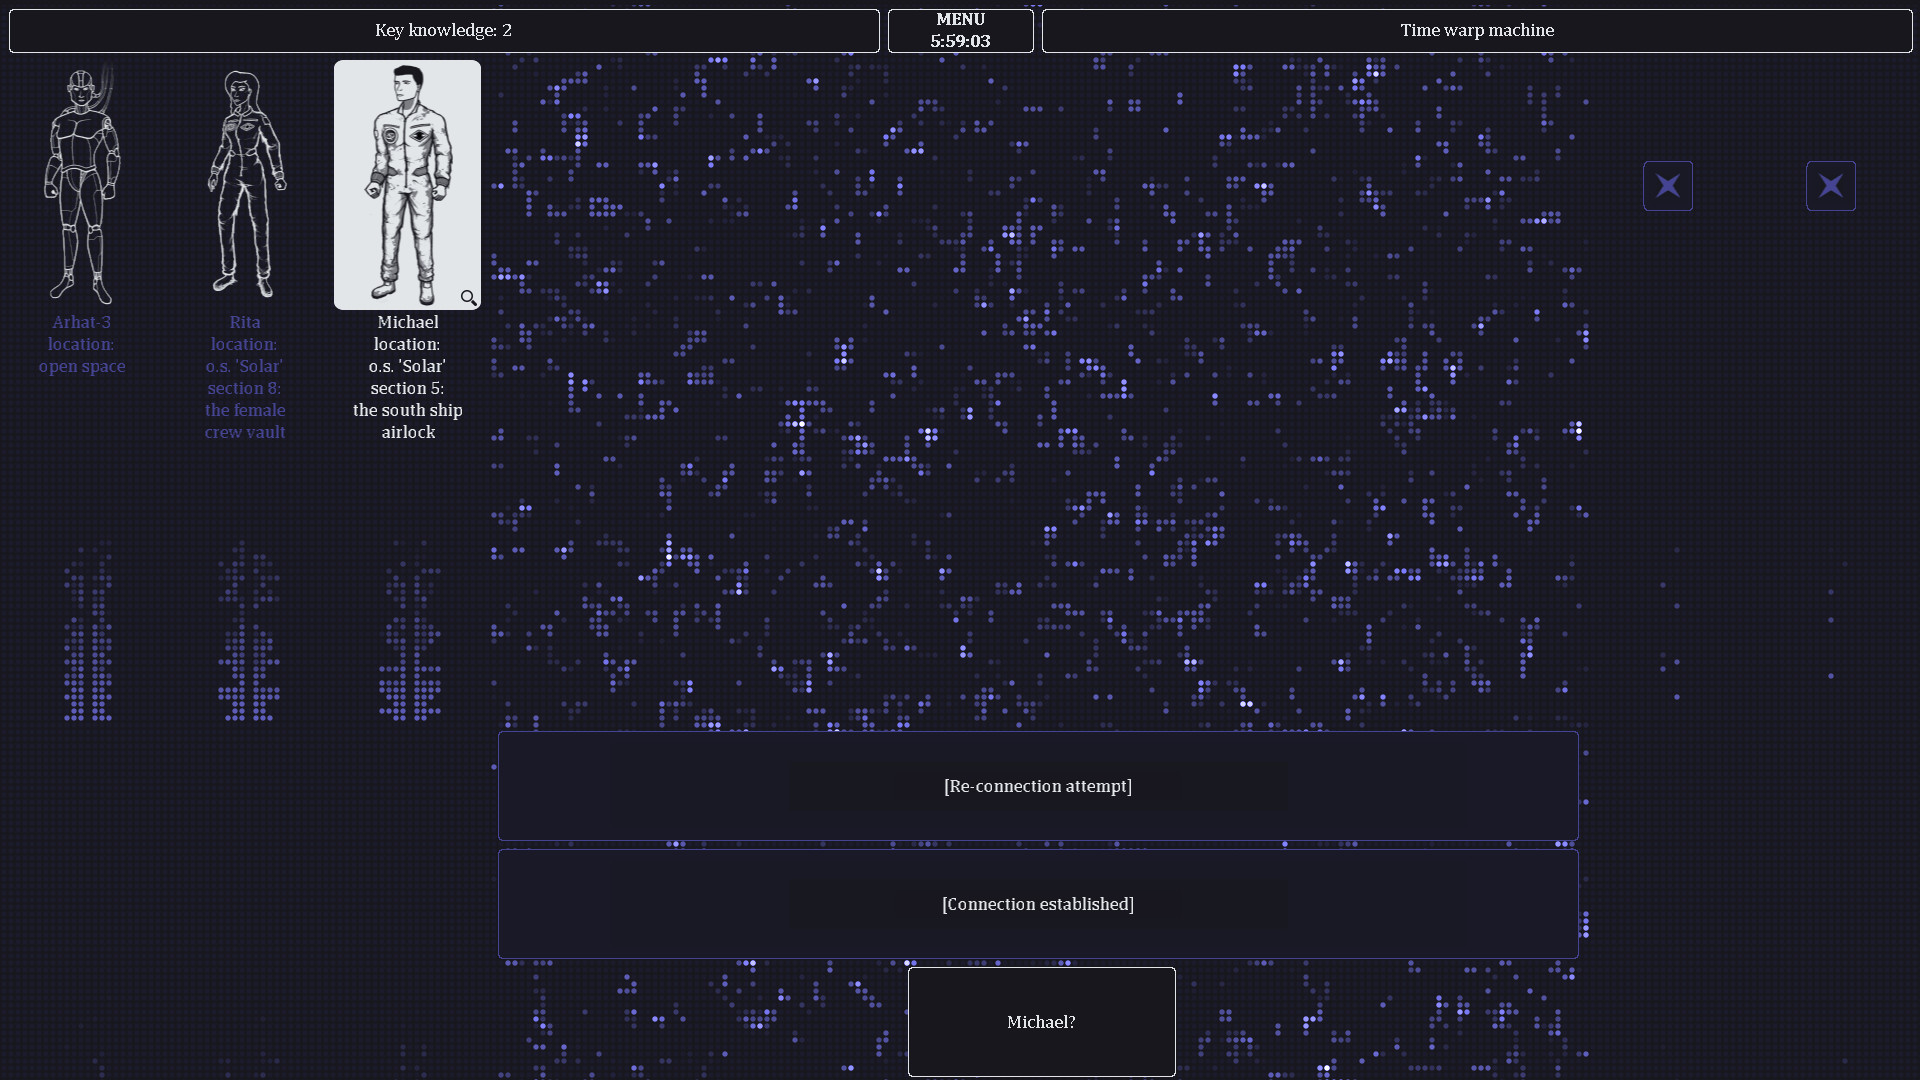Click the 'Rita' name caption
Image resolution: width=1920 pixels, height=1080 pixels.
(244, 322)
